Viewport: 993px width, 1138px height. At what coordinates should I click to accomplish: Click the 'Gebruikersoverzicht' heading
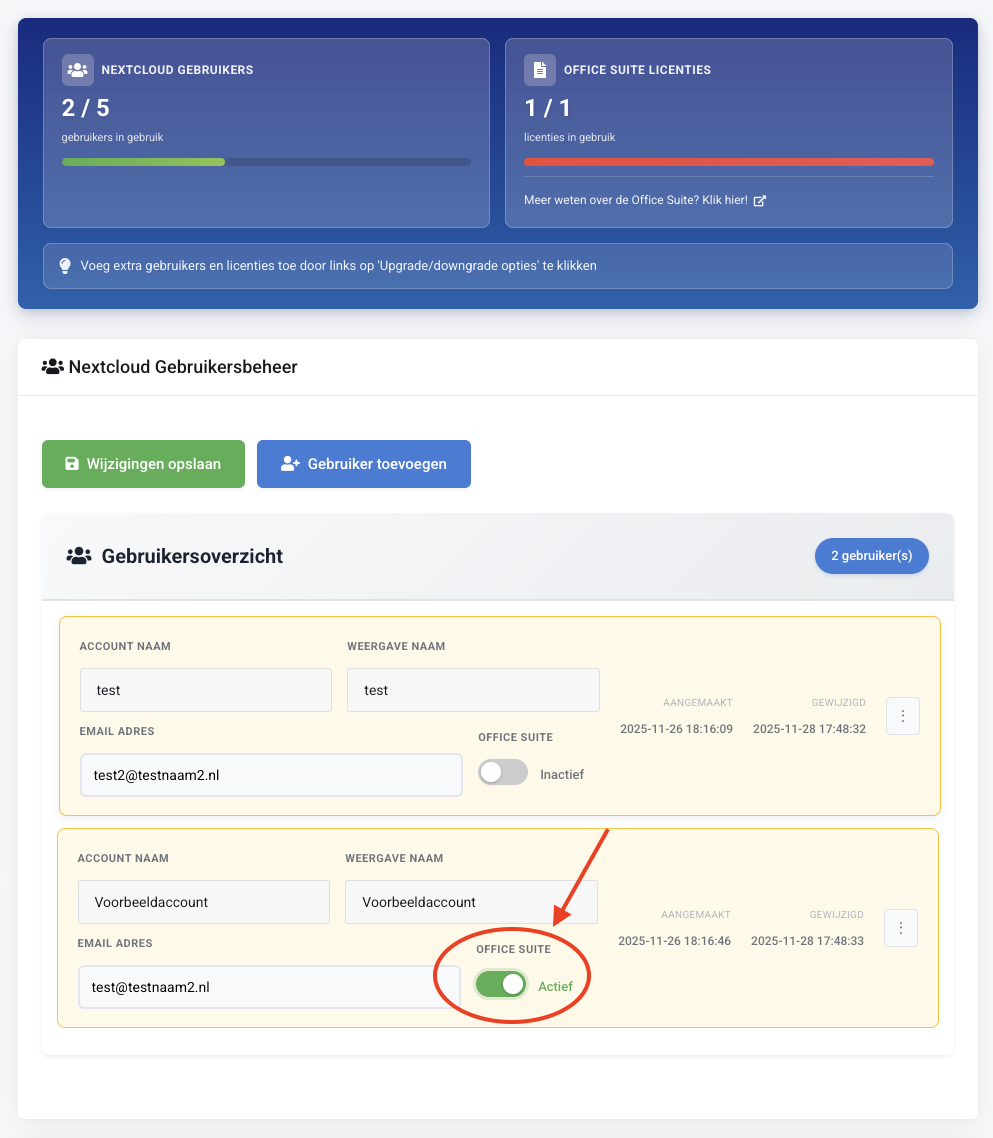[x=192, y=556]
